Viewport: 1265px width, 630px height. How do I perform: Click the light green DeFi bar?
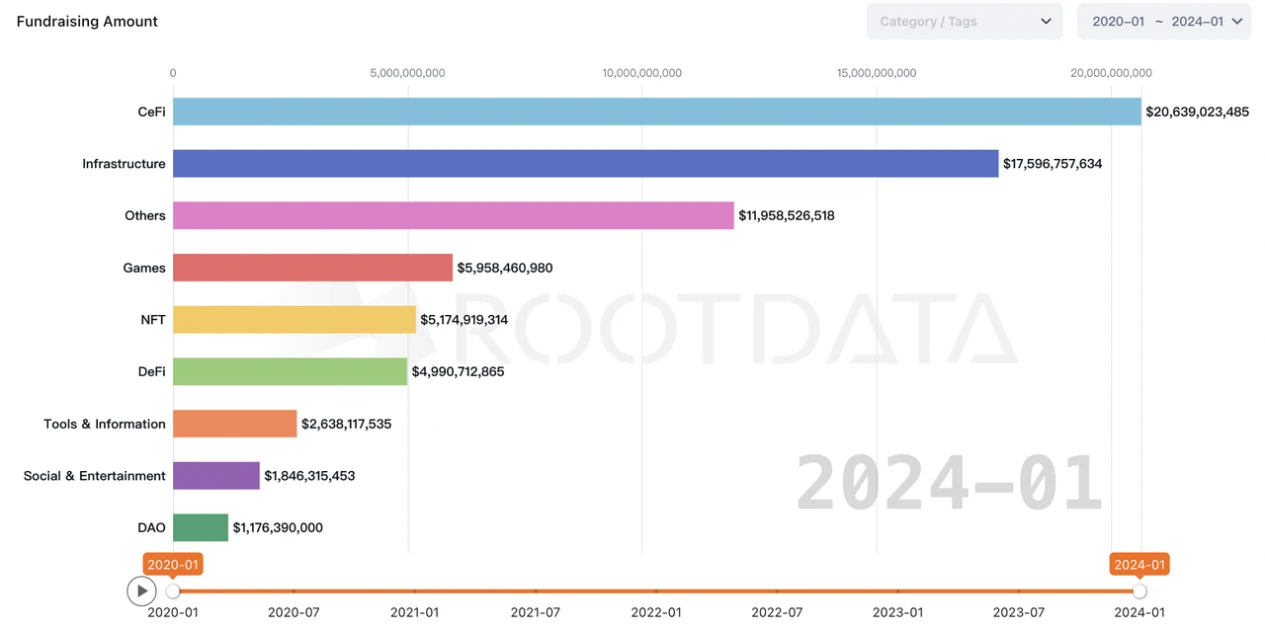coord(290,371)
